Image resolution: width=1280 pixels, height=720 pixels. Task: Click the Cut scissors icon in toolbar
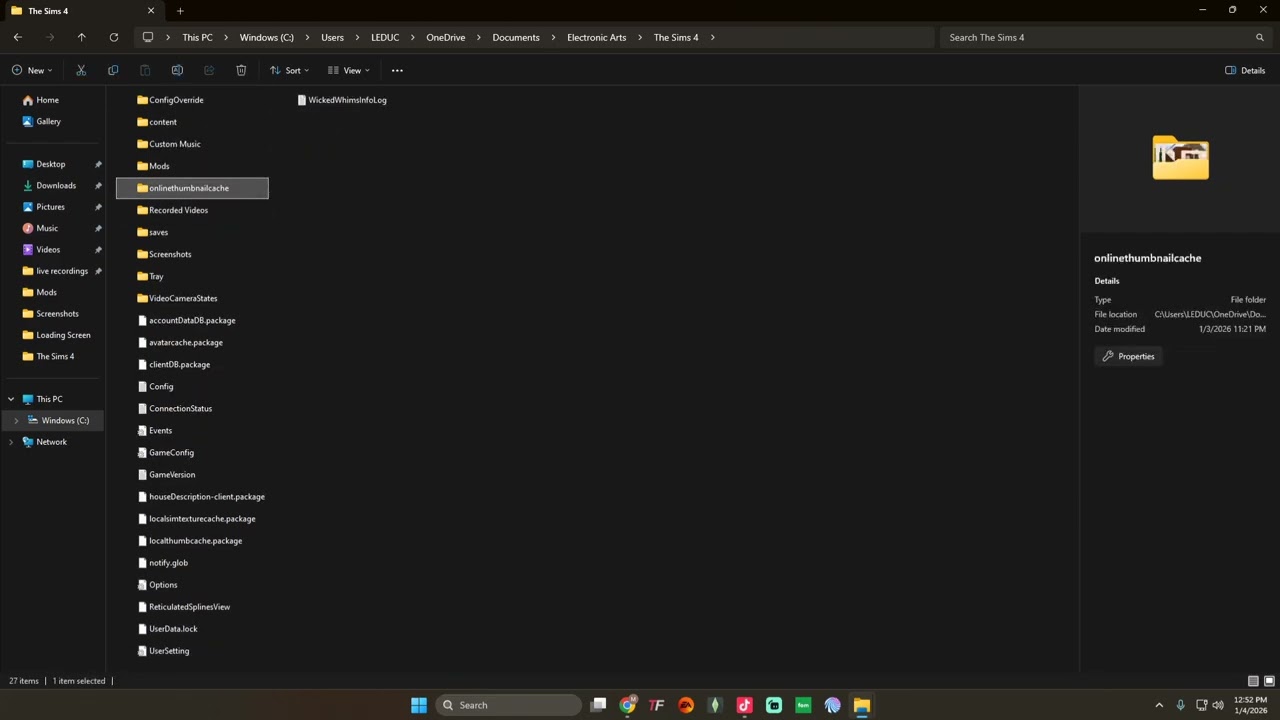81,70
